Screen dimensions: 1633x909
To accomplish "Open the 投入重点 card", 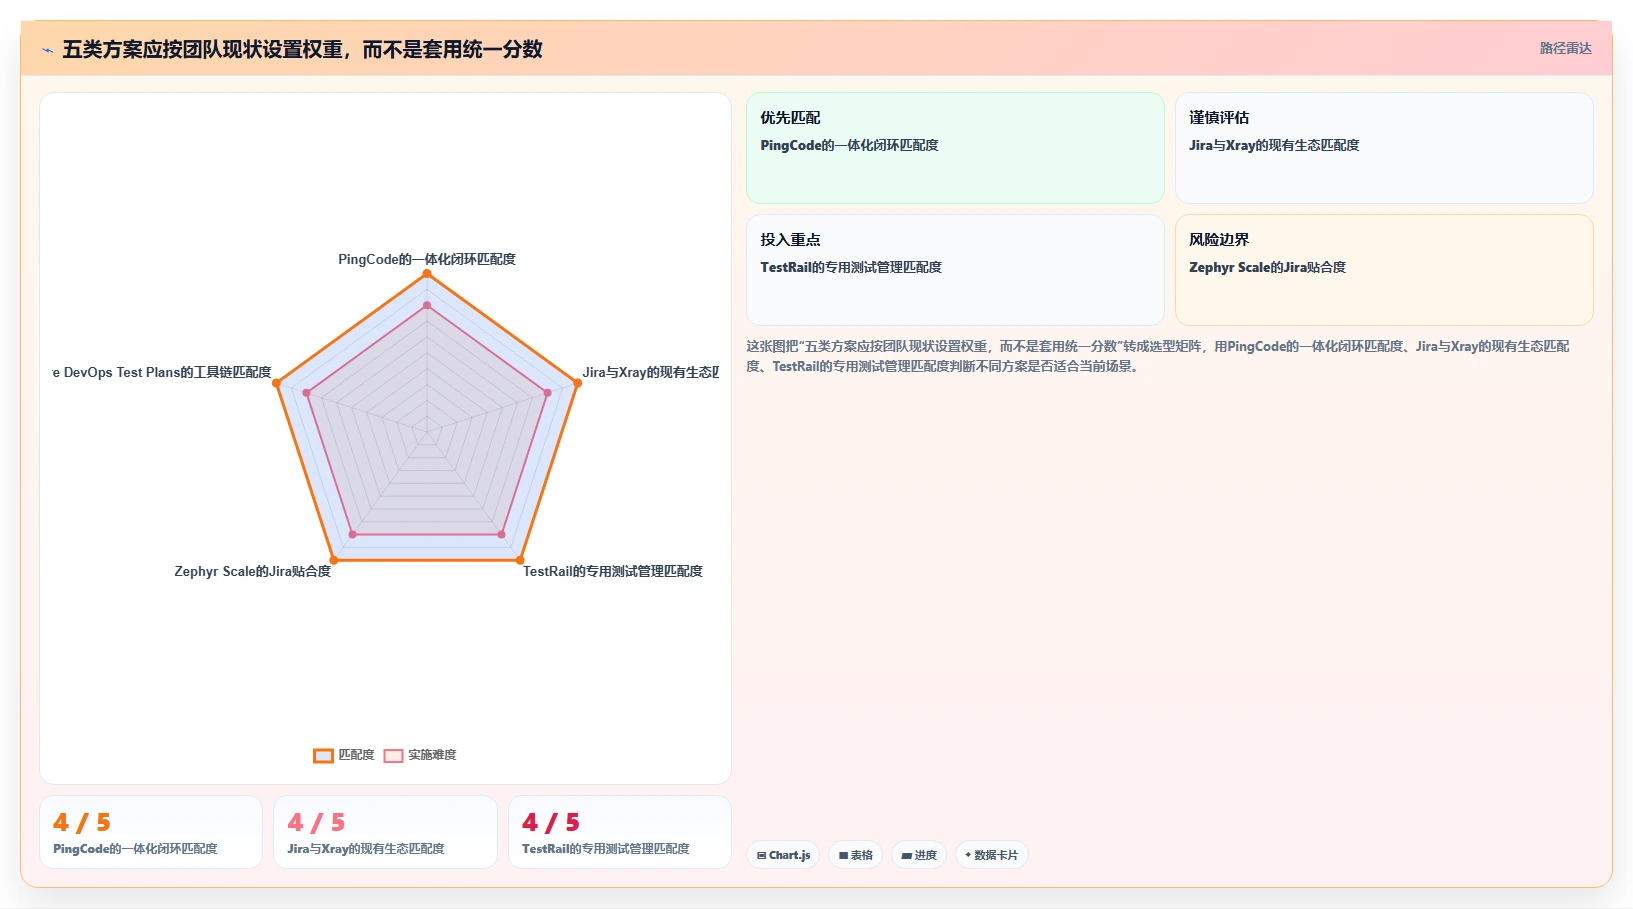I will click(955, 270).
